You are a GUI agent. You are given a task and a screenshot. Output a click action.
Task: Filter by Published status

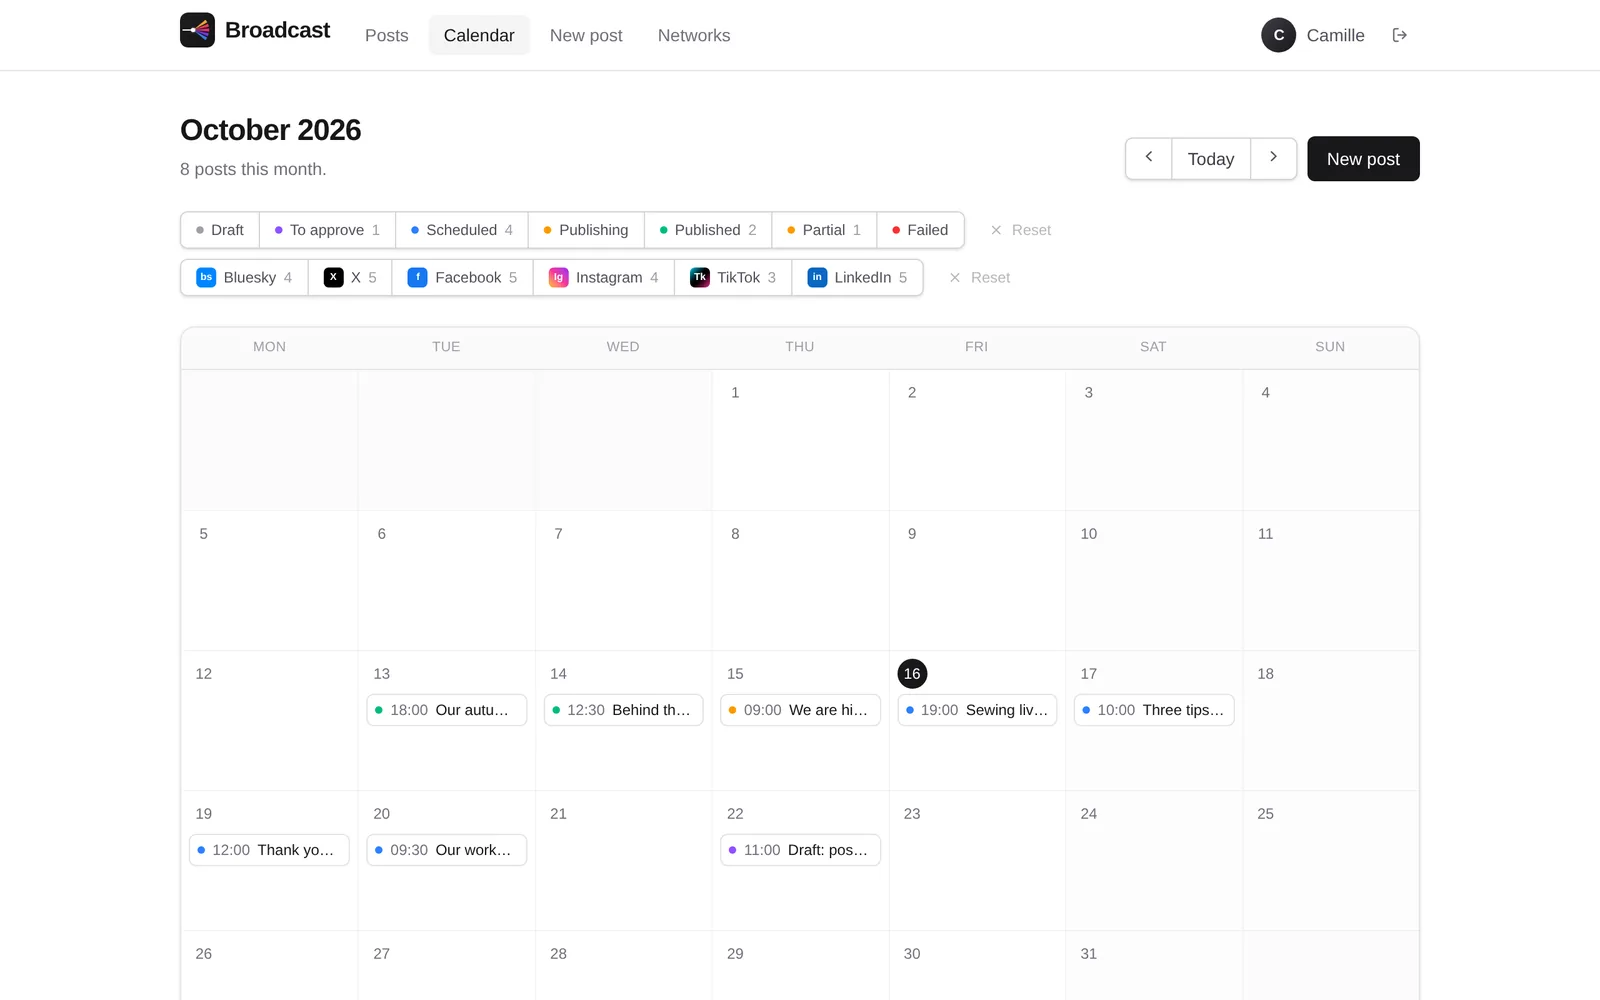pyautogui.click(x=708, y=230)
